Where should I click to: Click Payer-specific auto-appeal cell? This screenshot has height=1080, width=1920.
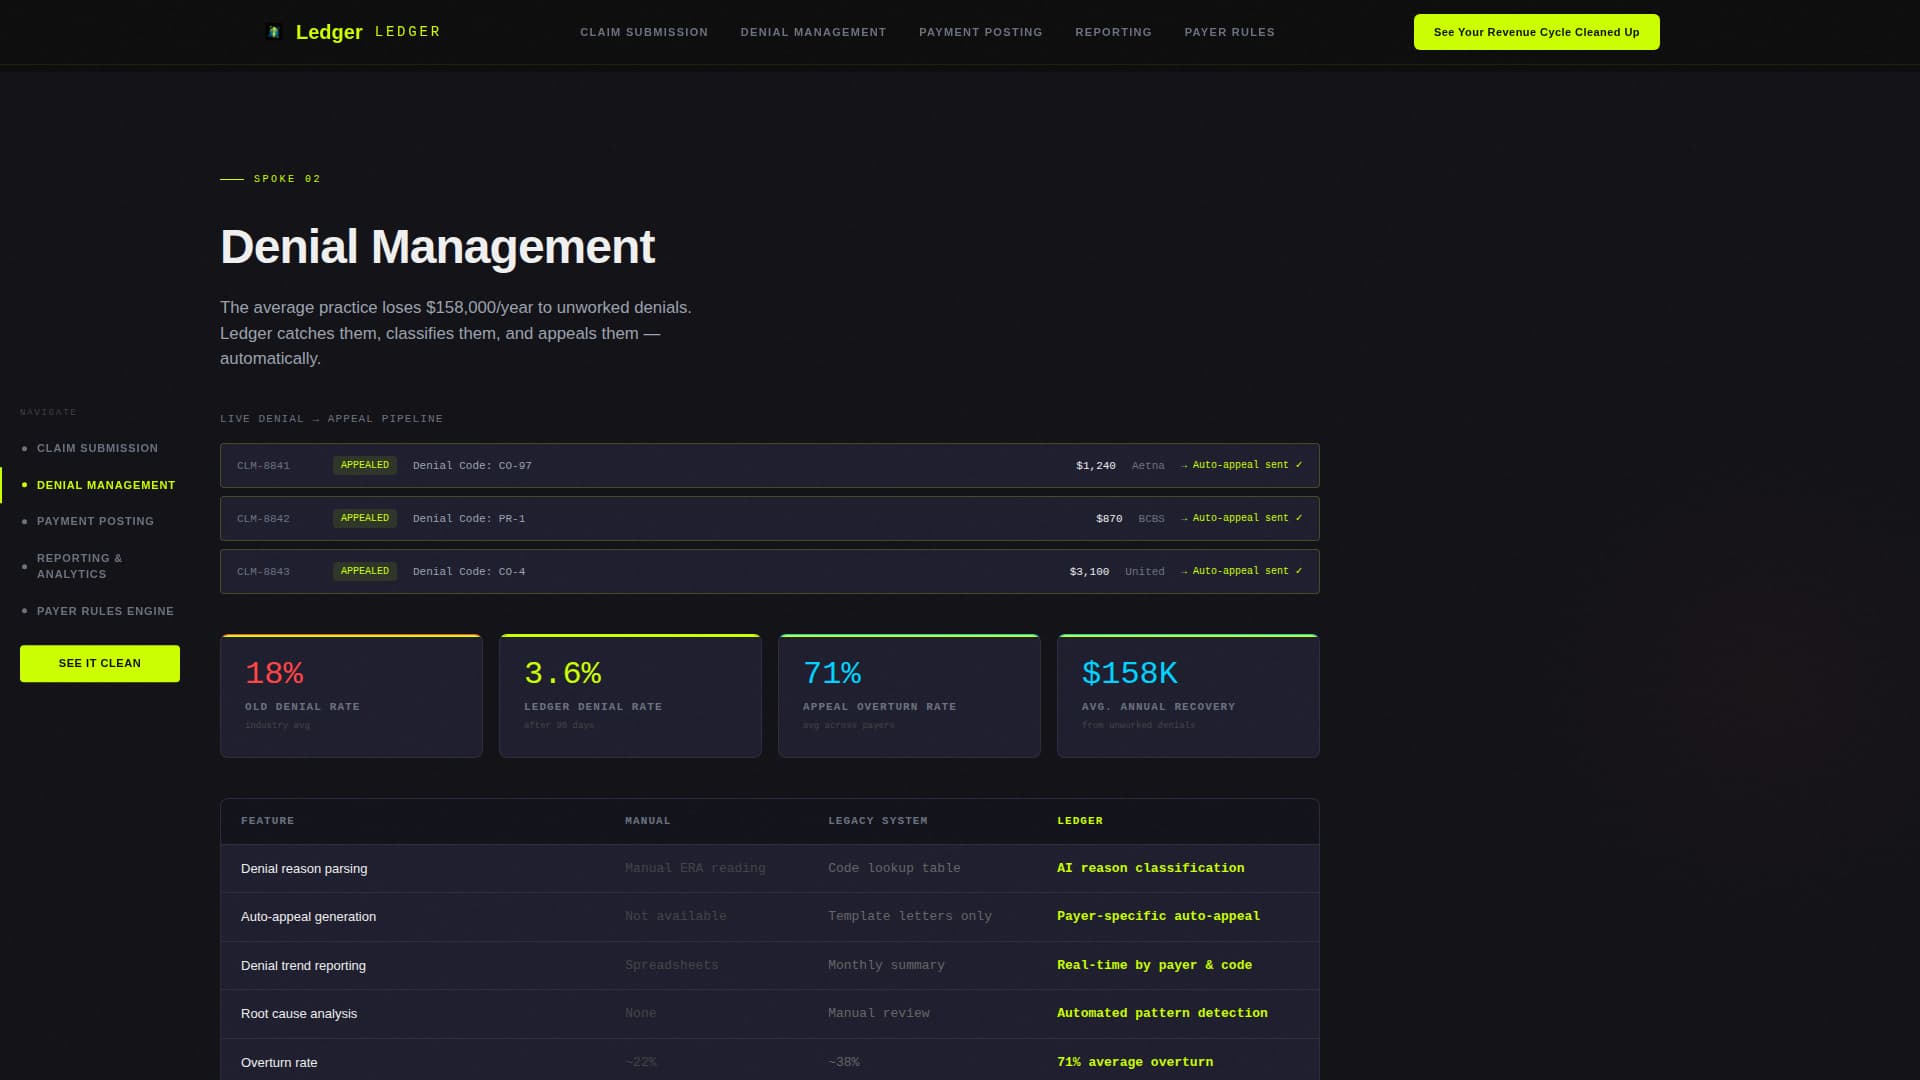(x=1158, y=916)
